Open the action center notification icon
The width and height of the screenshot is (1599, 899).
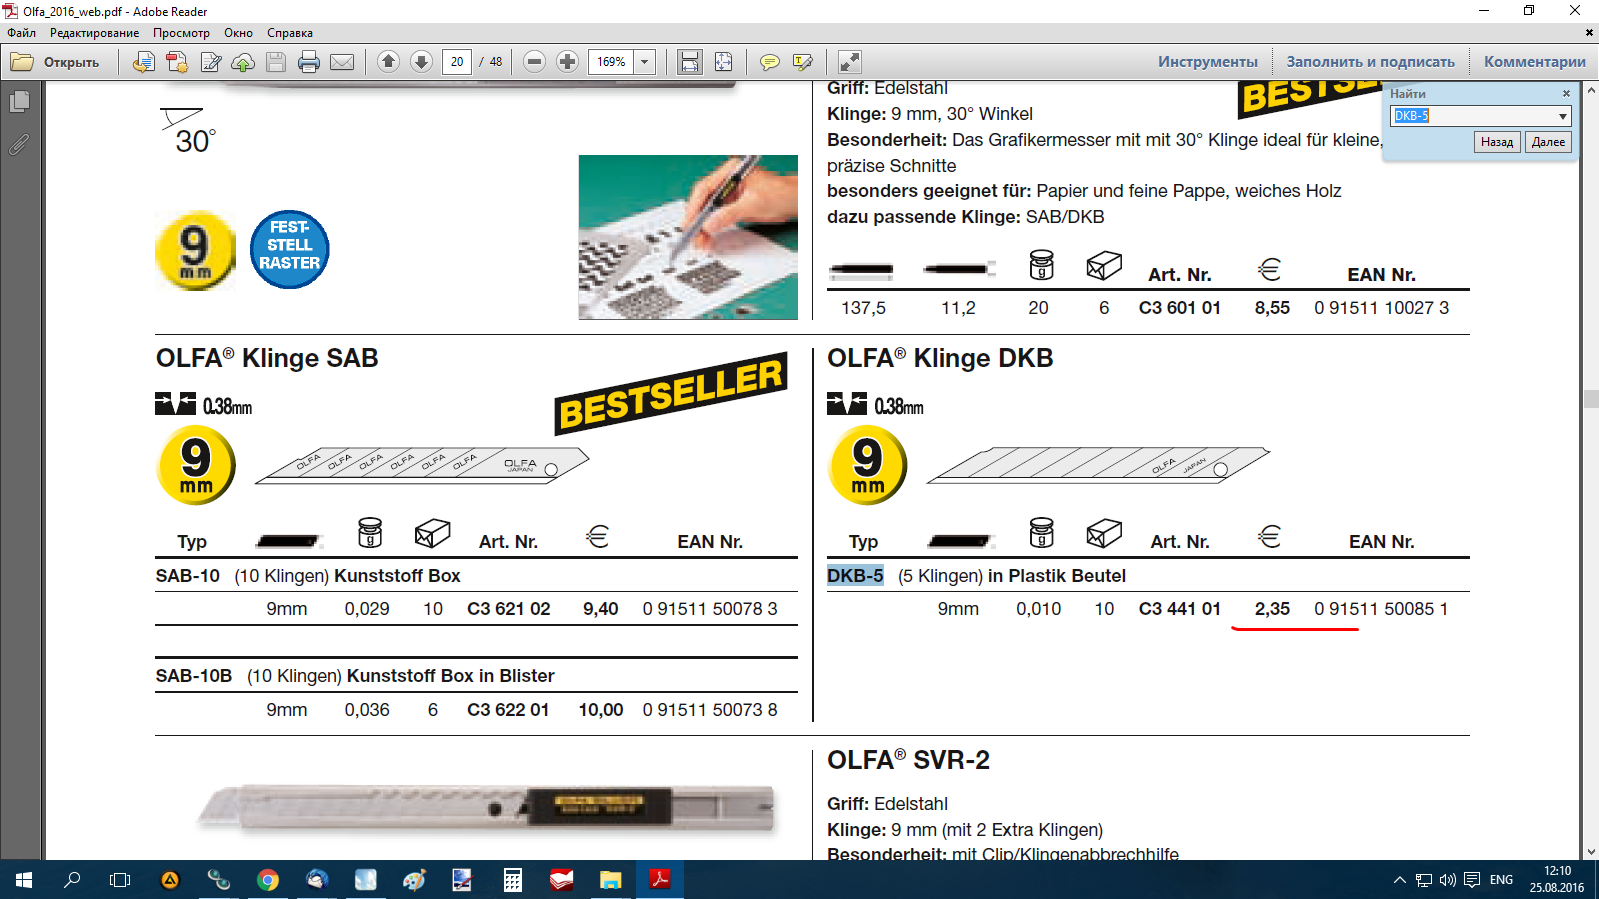point(1472,880)
